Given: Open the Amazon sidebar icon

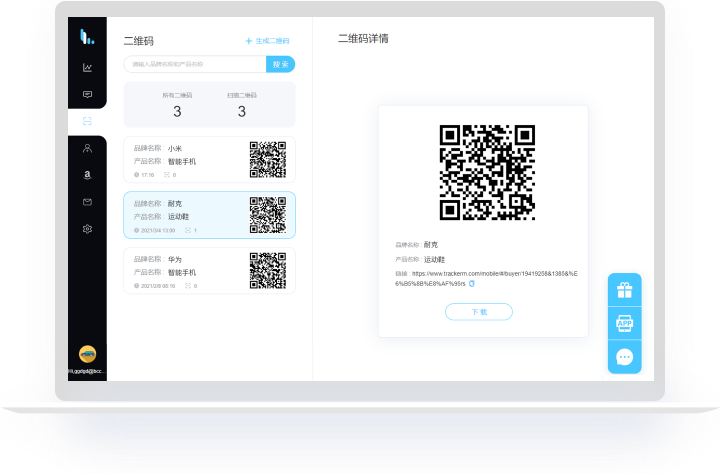Looking at the screenshot, I should coord(87,175).
